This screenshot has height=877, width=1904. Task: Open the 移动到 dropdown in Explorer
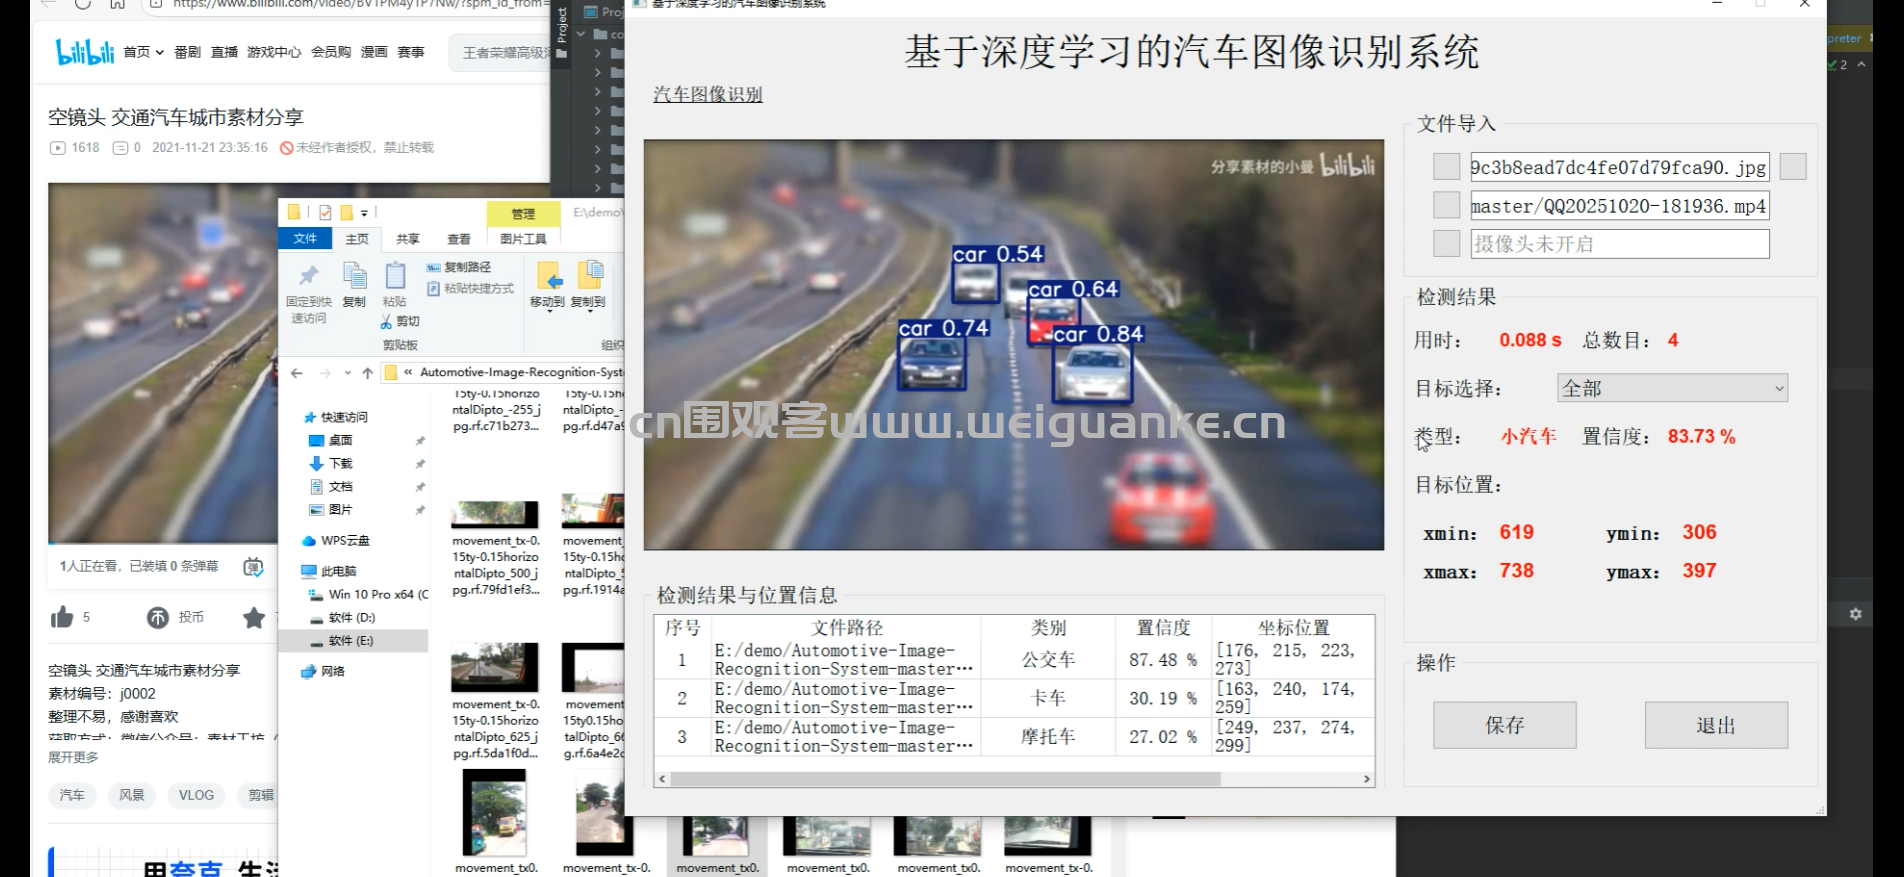pos(547,285)
